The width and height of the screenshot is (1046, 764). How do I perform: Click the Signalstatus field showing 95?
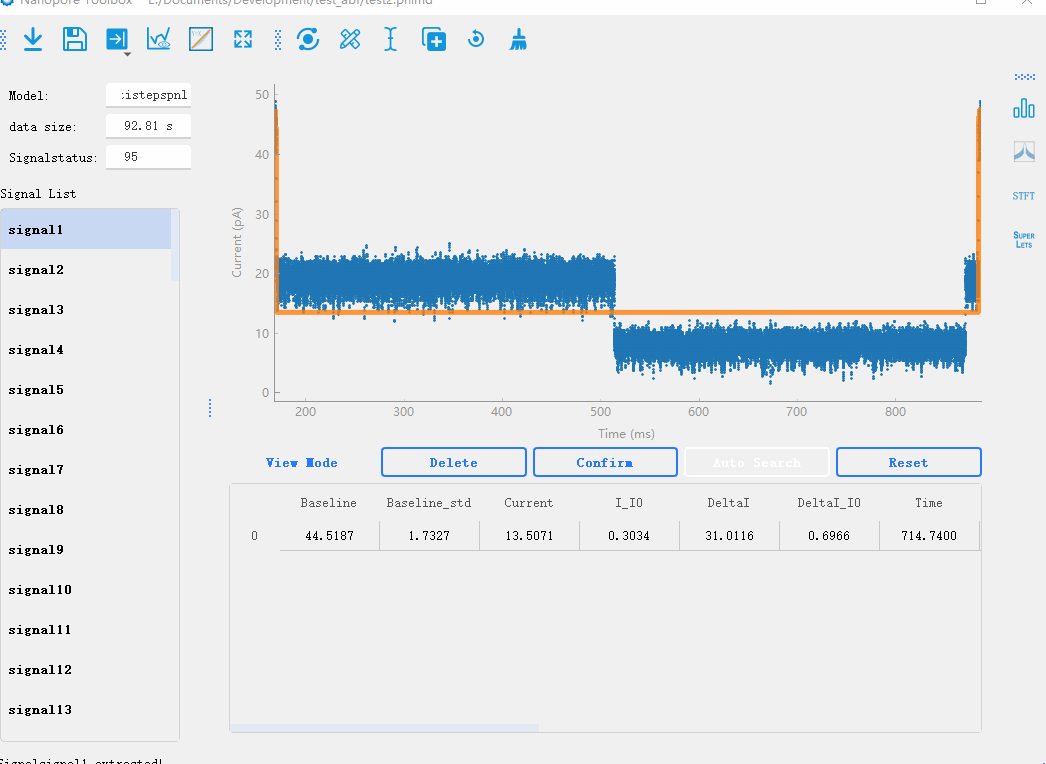[x=148, y=157]
